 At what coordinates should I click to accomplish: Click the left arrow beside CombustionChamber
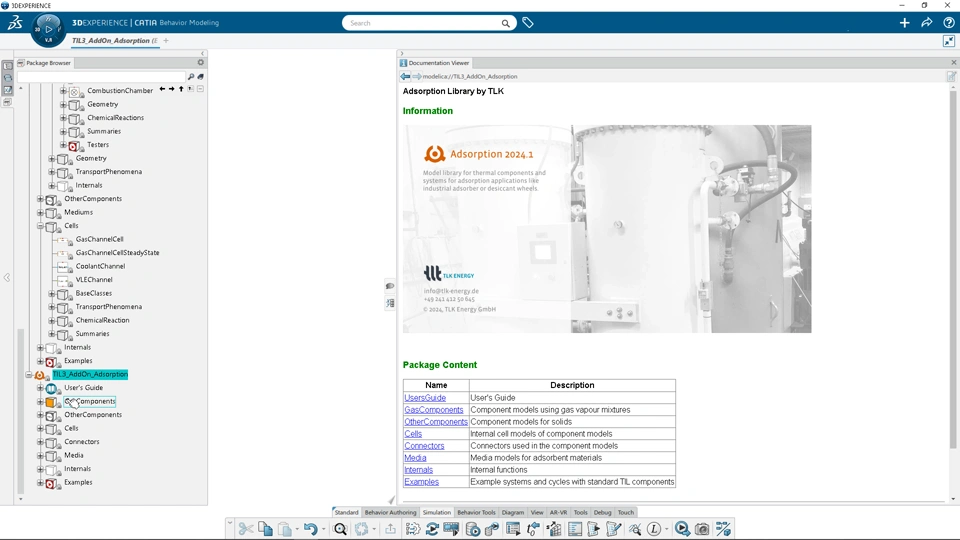[162, 89]
